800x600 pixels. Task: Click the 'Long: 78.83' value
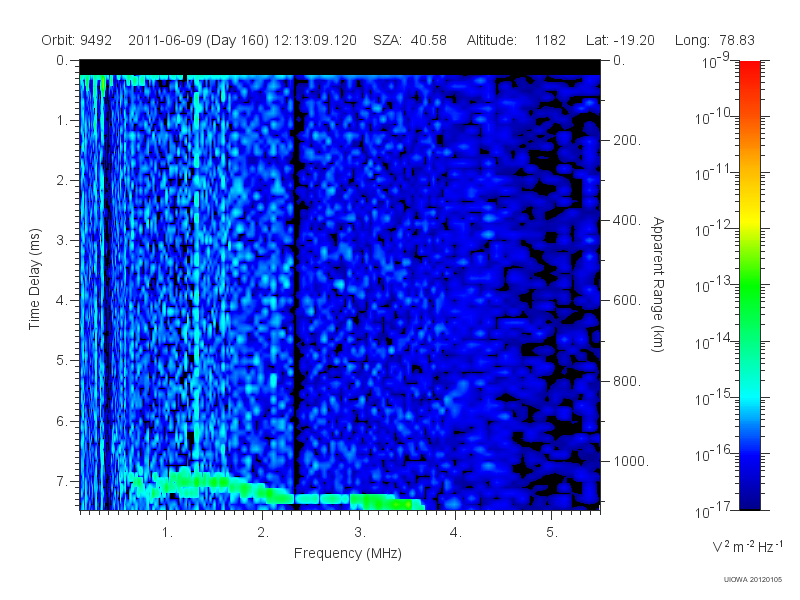pos(714,40)
